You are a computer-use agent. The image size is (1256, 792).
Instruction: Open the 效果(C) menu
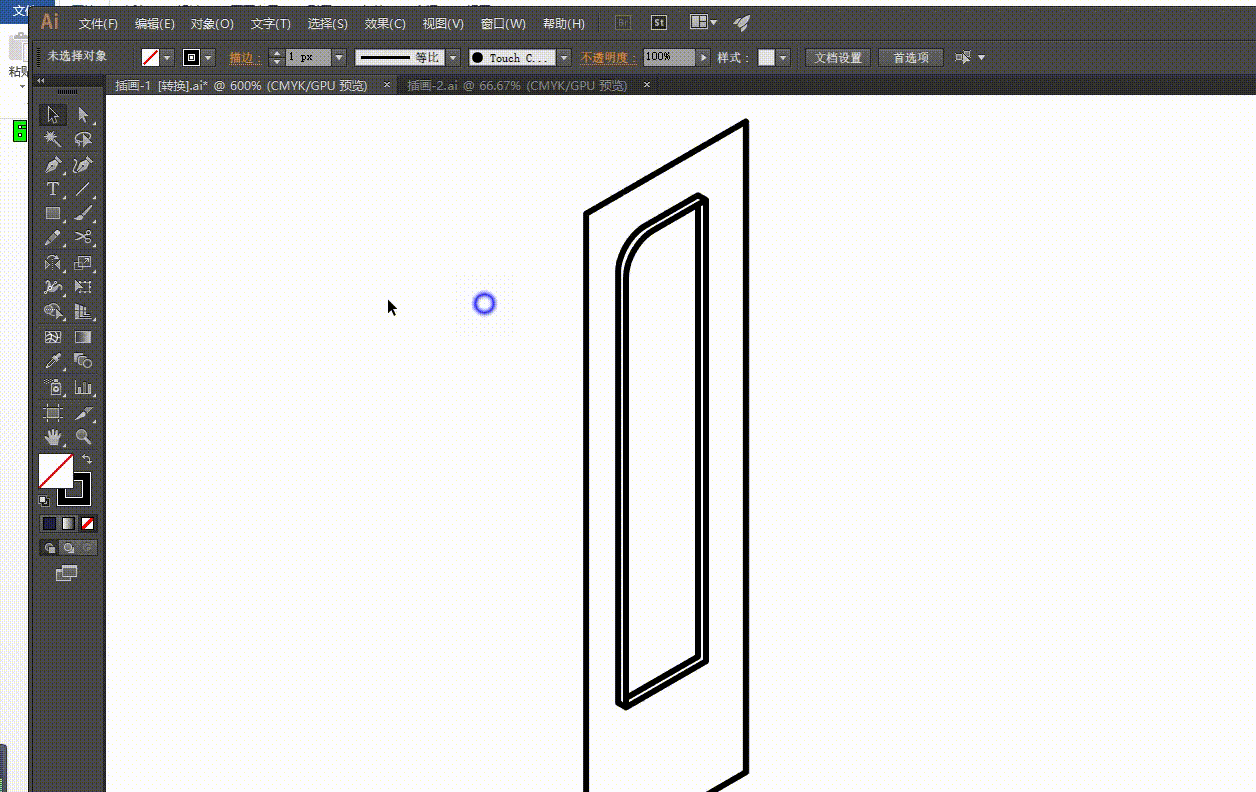[385, 23]
